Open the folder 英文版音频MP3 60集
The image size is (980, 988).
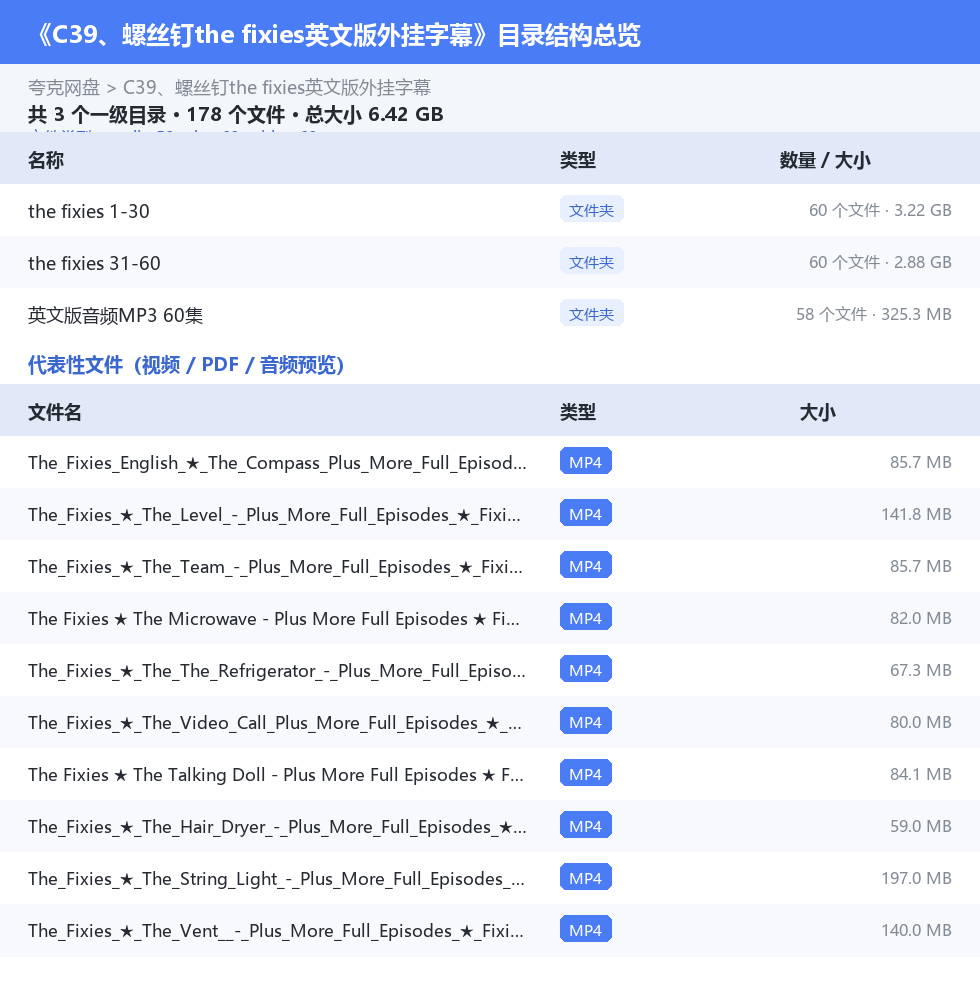115,315
